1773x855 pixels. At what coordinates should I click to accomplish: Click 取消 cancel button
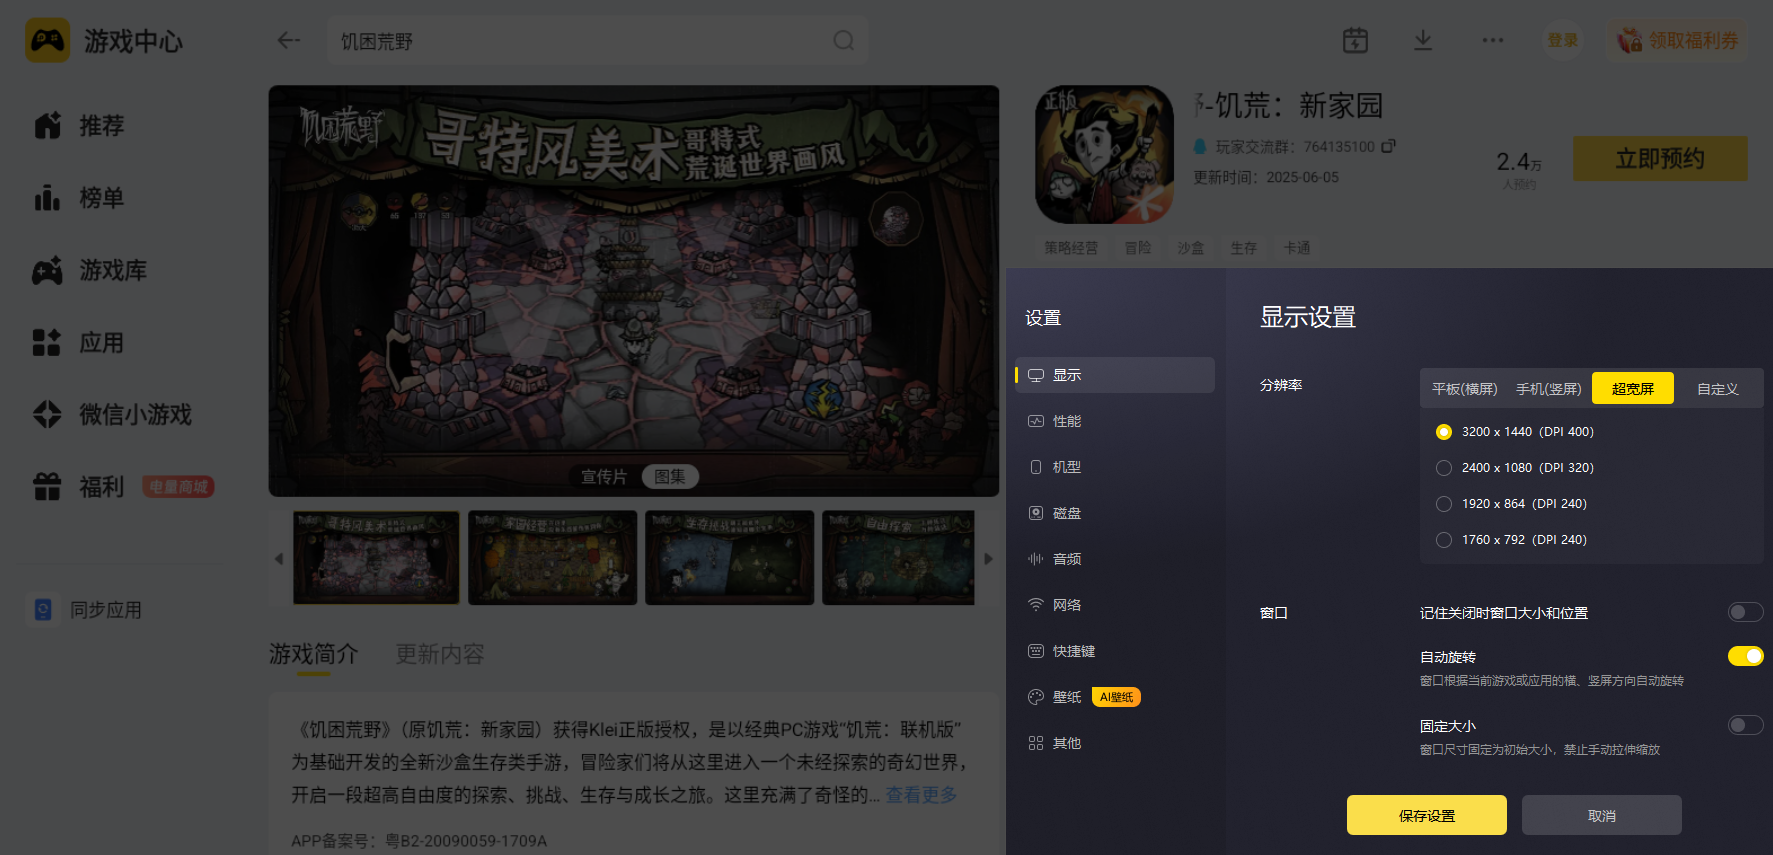pyautogui.click(x=1601, y=815)
